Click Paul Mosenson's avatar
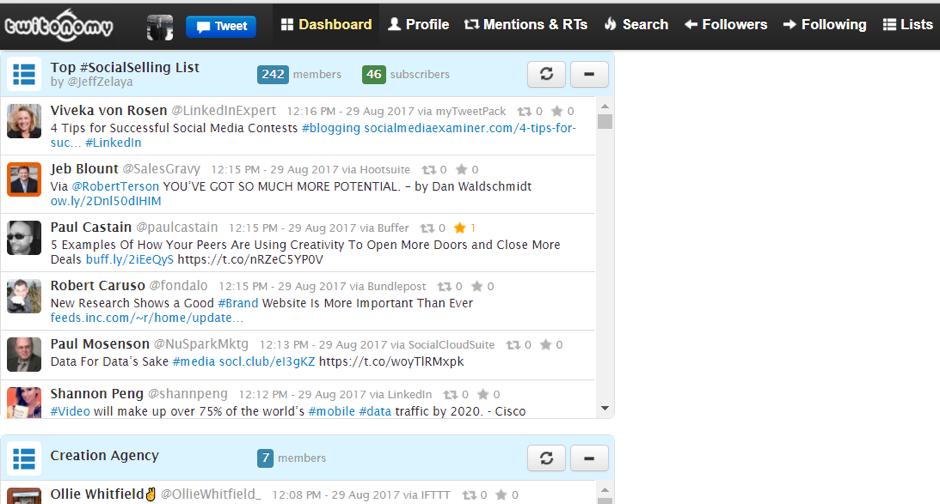The image size is (940, 504). (x=24, y=354)
